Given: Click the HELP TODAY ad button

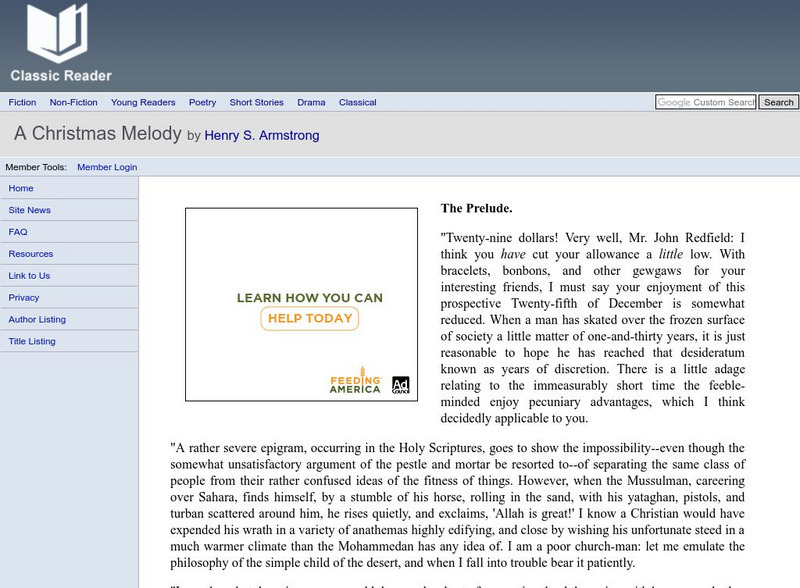Looking at the screenshot, I should pyautogui.click(x=310, y=318).
